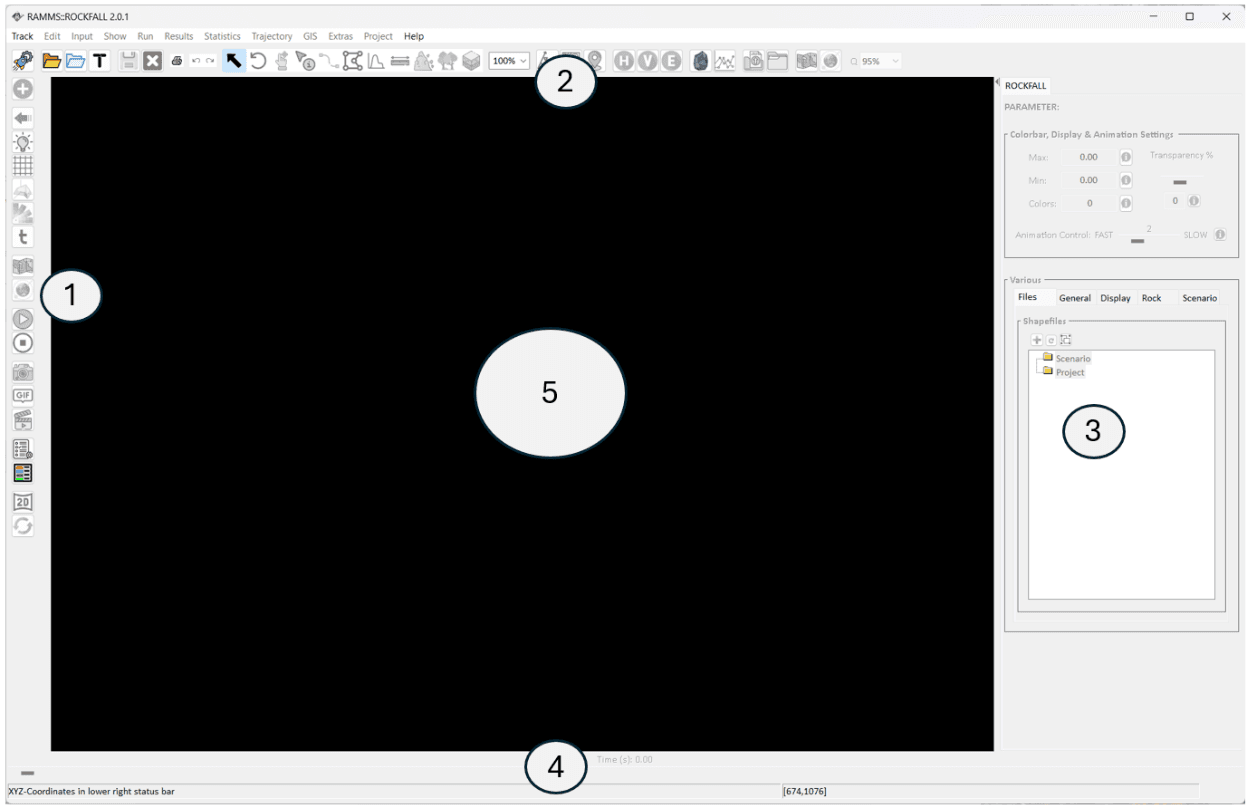1247x808 pixels.
Task: Open the Track menu
Action: (22, 36)
